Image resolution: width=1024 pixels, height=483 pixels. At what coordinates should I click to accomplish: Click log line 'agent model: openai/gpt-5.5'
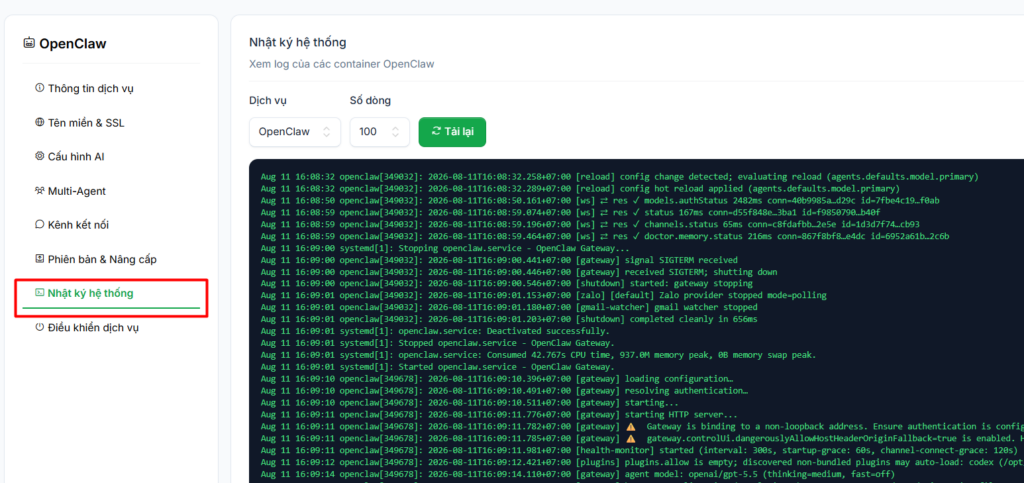tap(577, 474)
